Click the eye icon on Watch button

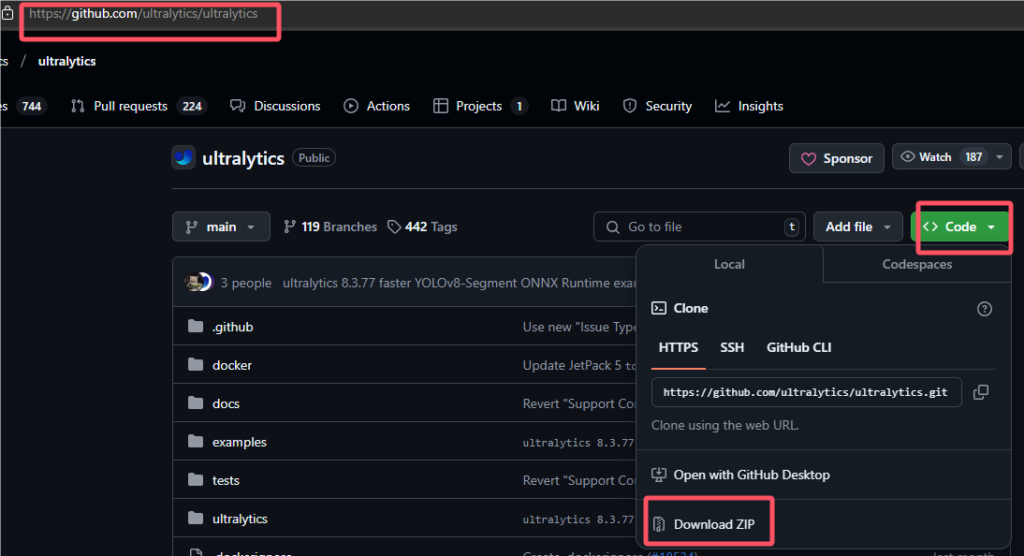click(907, 157)
